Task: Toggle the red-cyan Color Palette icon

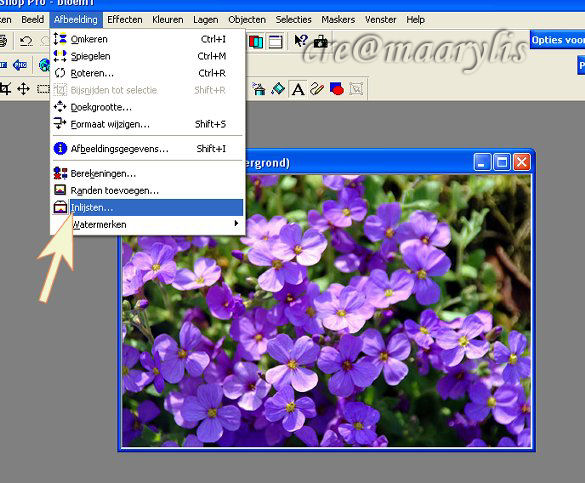Action: click(x=256, y=41)
